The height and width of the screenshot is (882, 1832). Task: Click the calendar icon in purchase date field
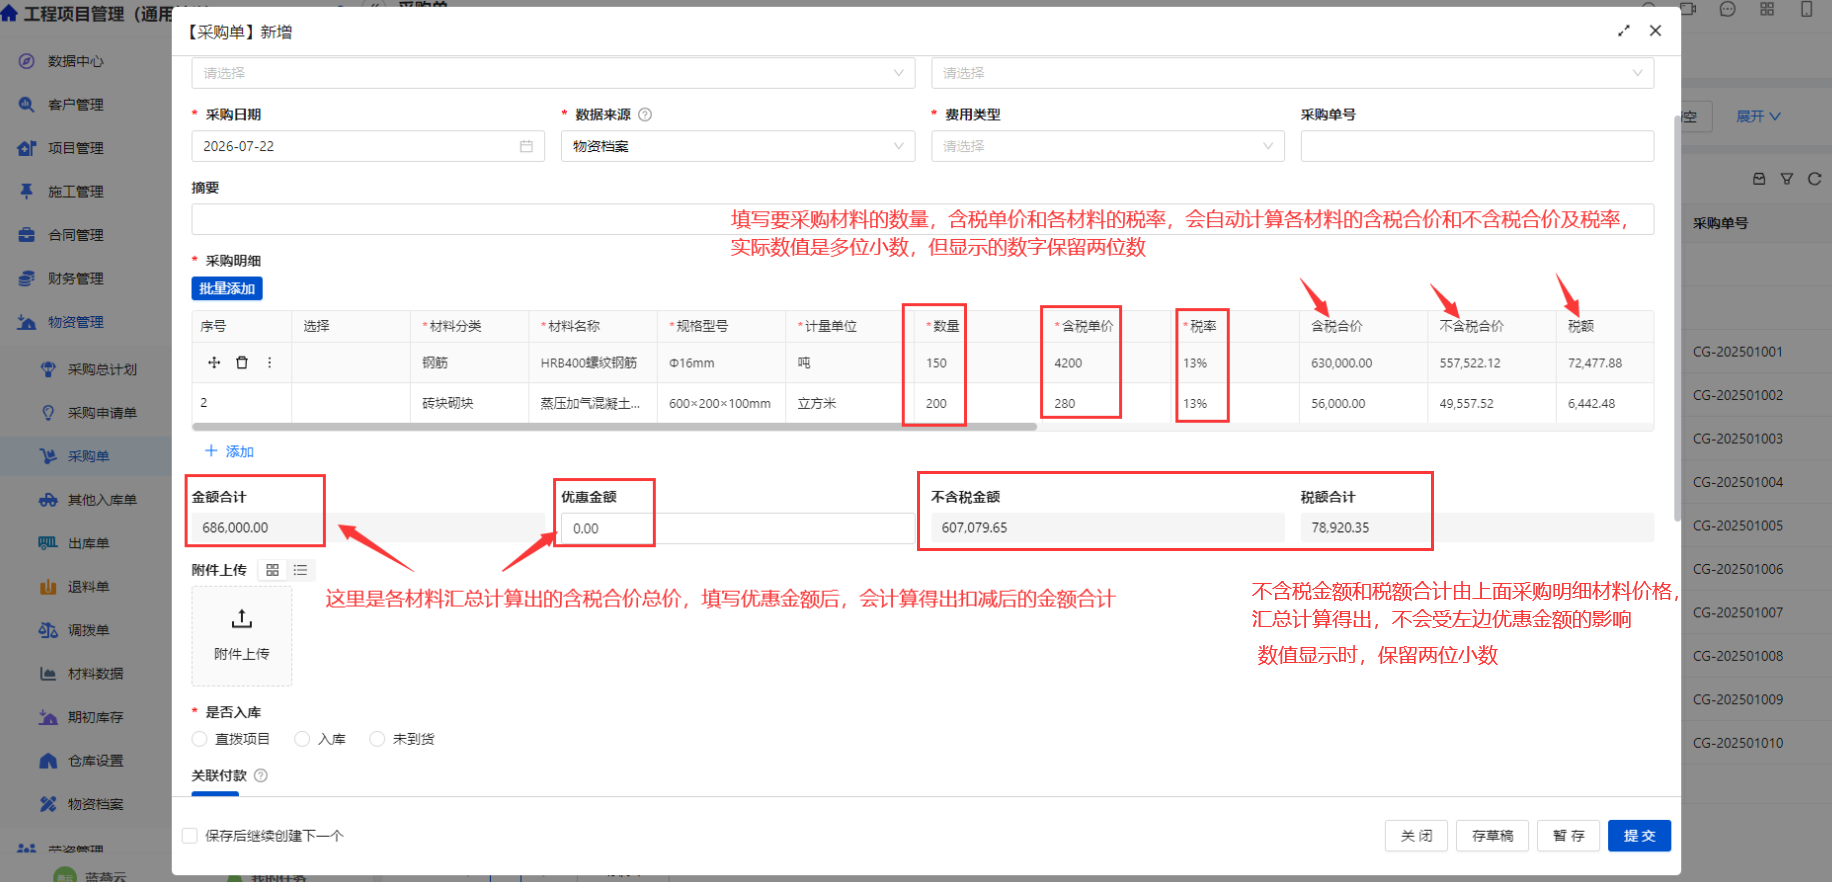click(526, 146)
